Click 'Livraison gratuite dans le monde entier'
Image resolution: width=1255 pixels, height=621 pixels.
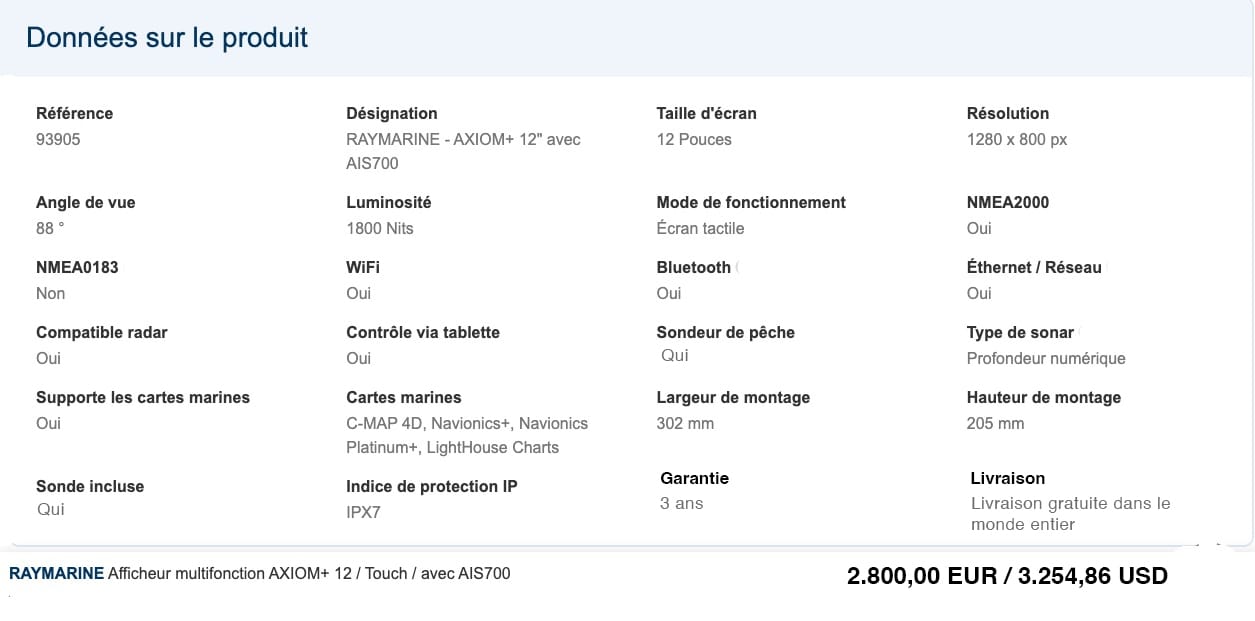(x=1070, y=514)
